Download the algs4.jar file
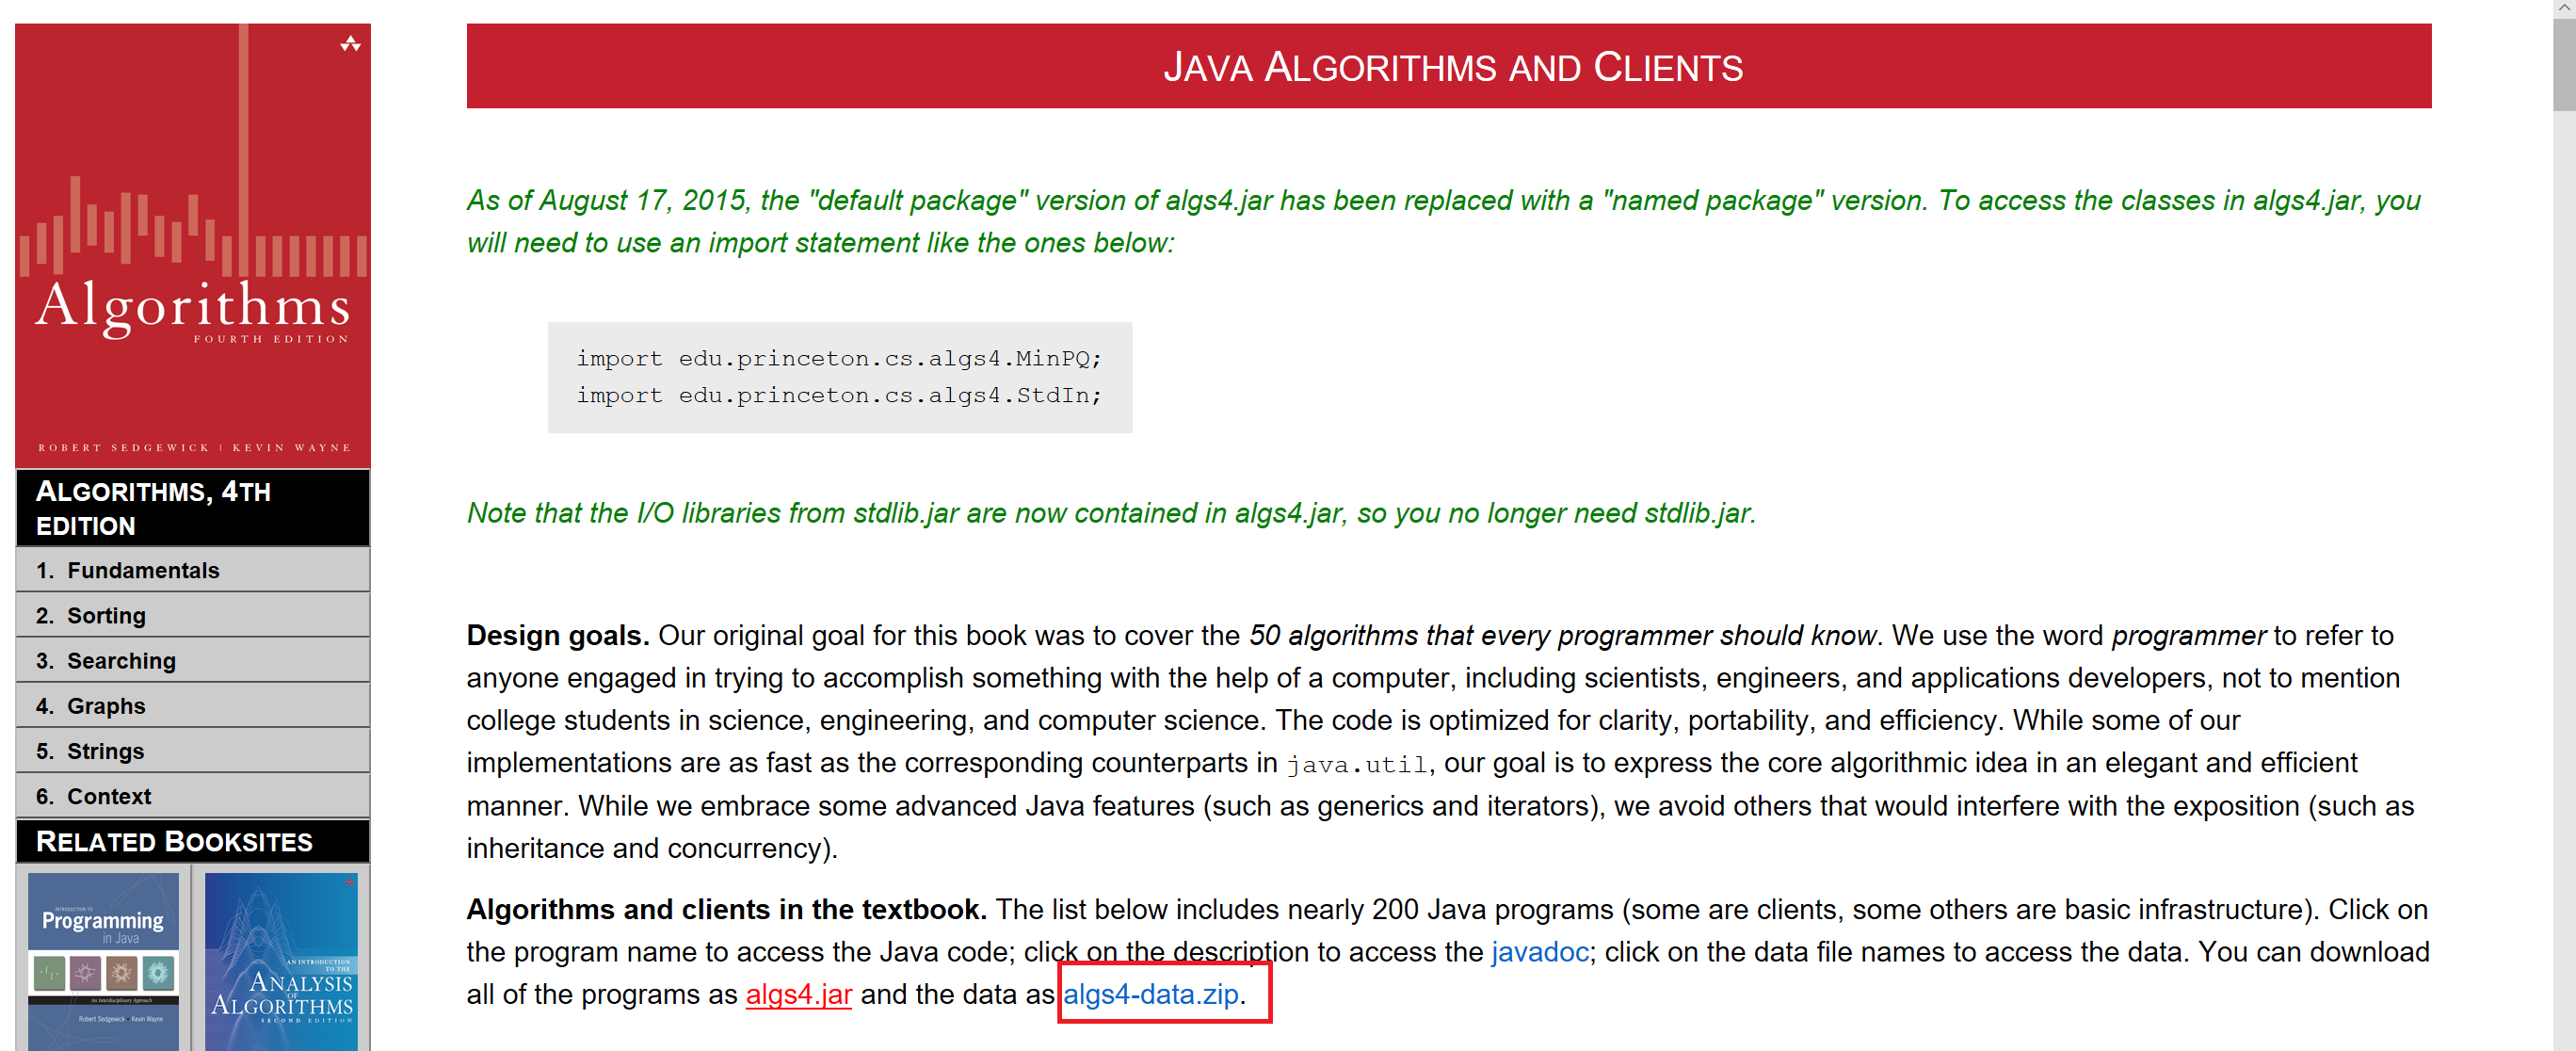This screenshot has height=1051, width=2576. pos(798,994)
